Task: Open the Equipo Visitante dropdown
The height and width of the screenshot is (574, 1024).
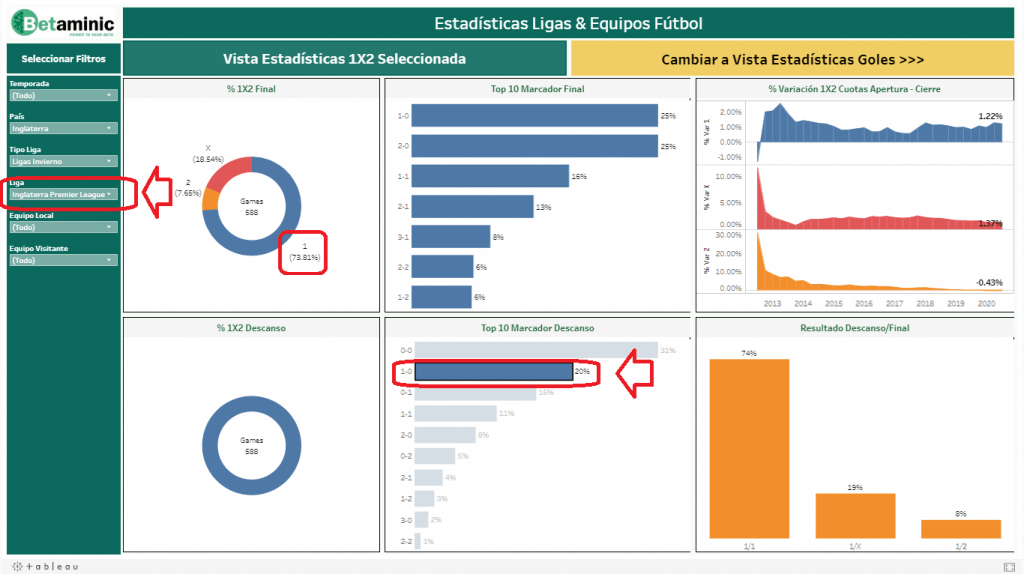Action: pos(63,260)
